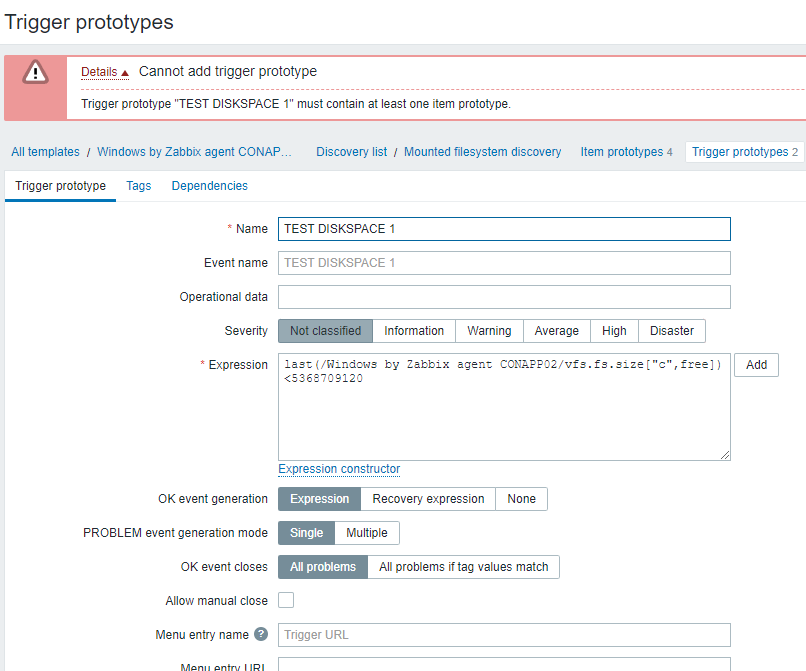
Task: Click the Add expression button
Action: 756,365
